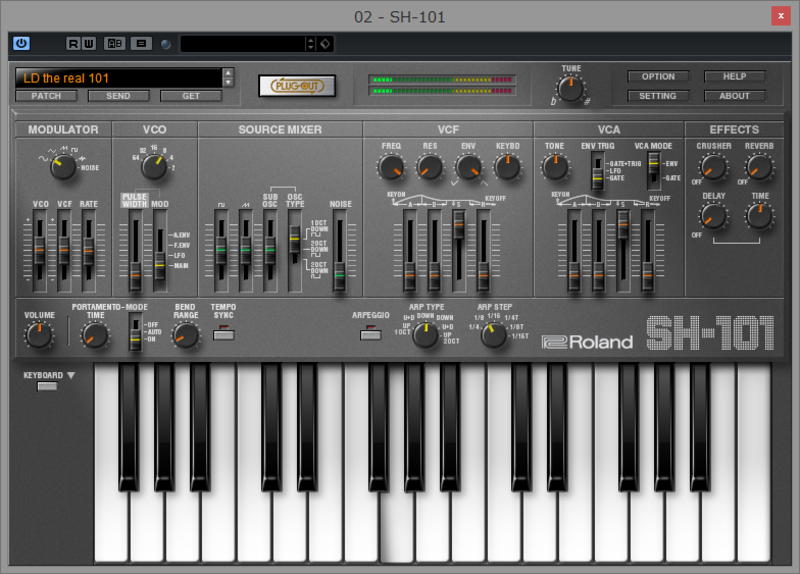Click the VCA envelope Release slider
Image resolution: width=800 pixels, height=574 pixels.
click(x=647, y=251)
